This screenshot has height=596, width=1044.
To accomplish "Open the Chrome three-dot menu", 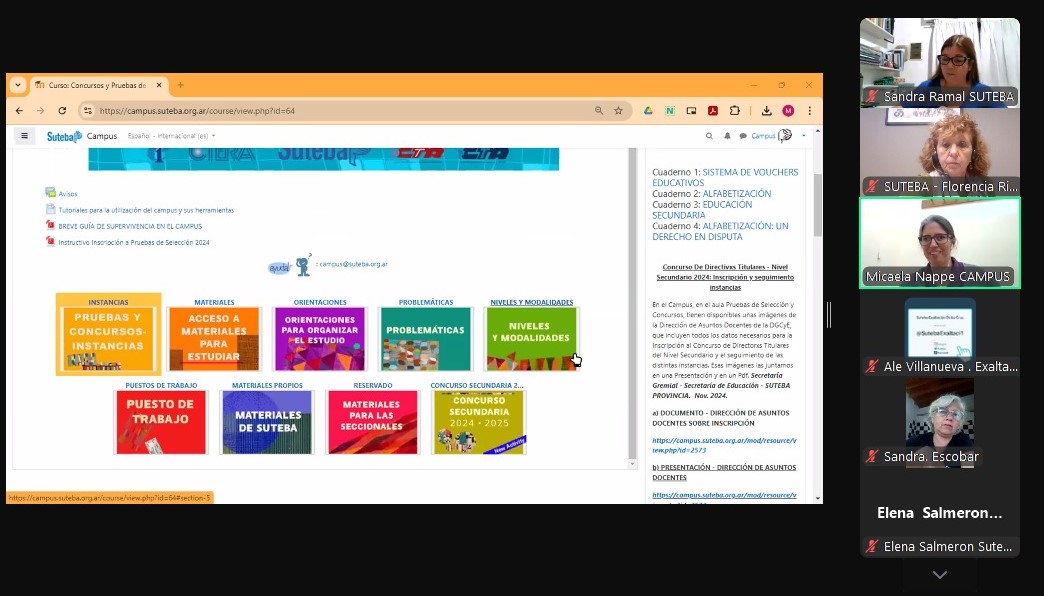I will [x=809, y=111].
